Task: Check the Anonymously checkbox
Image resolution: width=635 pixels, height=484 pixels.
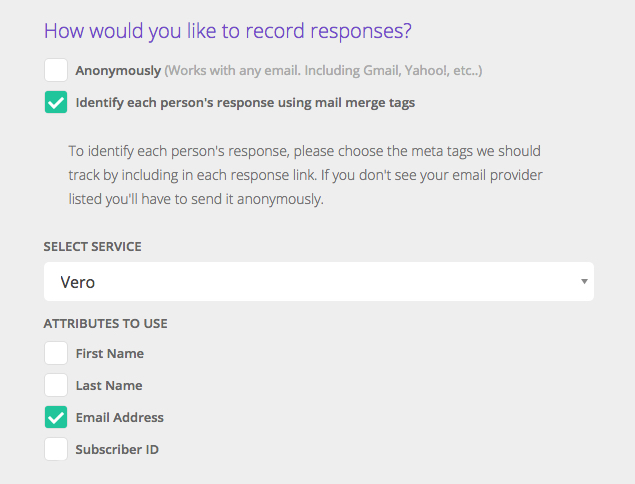Action: (x=56, y=71)
